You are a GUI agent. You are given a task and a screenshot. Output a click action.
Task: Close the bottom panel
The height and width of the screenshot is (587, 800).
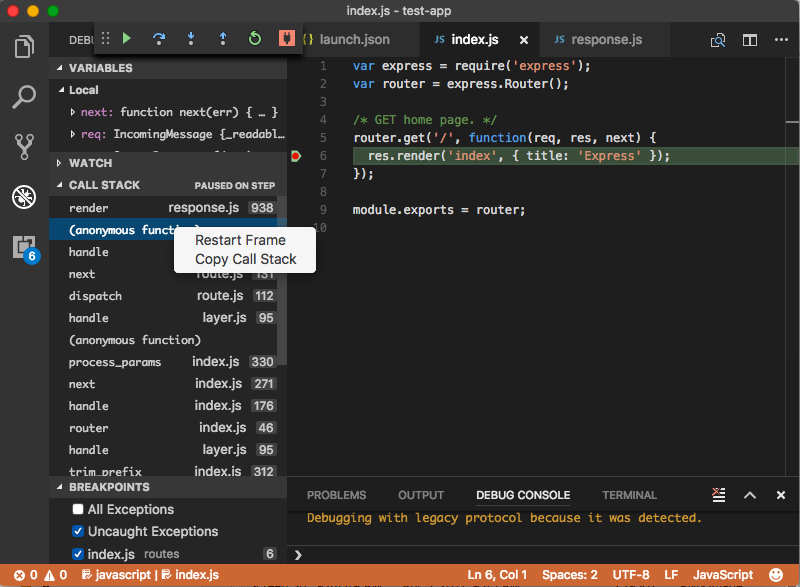[x=781, y=495]
